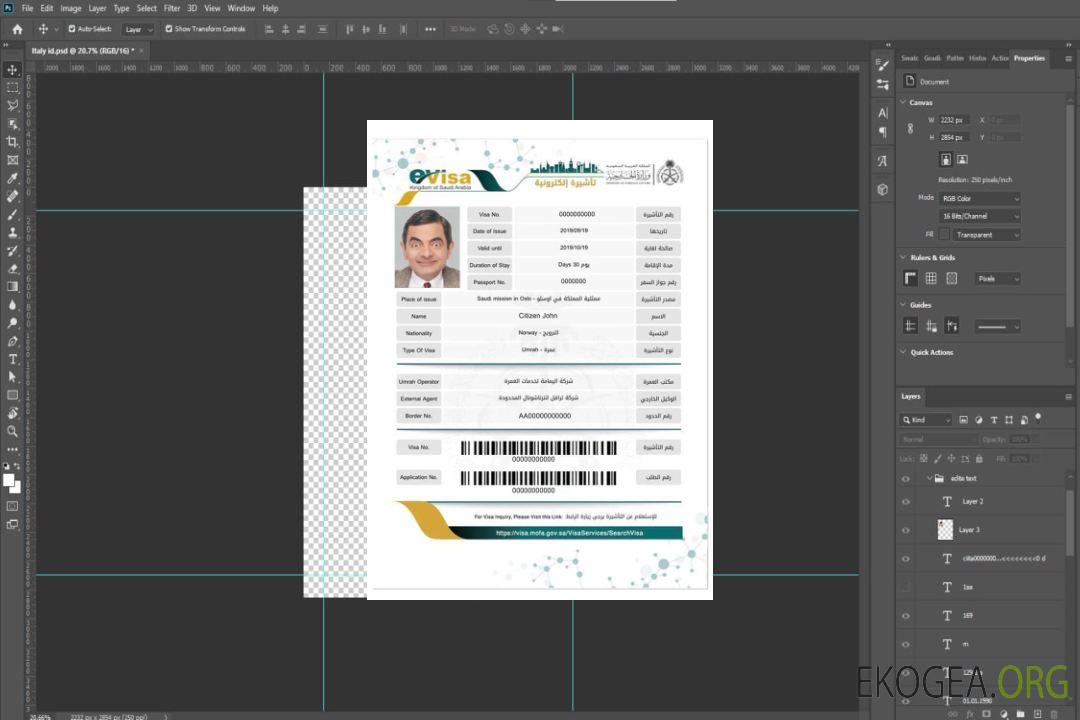Viewport: 1080px width, 720px height.
Task: Toggle the Auto-Select checkbox
Action: tap(72, 29)
